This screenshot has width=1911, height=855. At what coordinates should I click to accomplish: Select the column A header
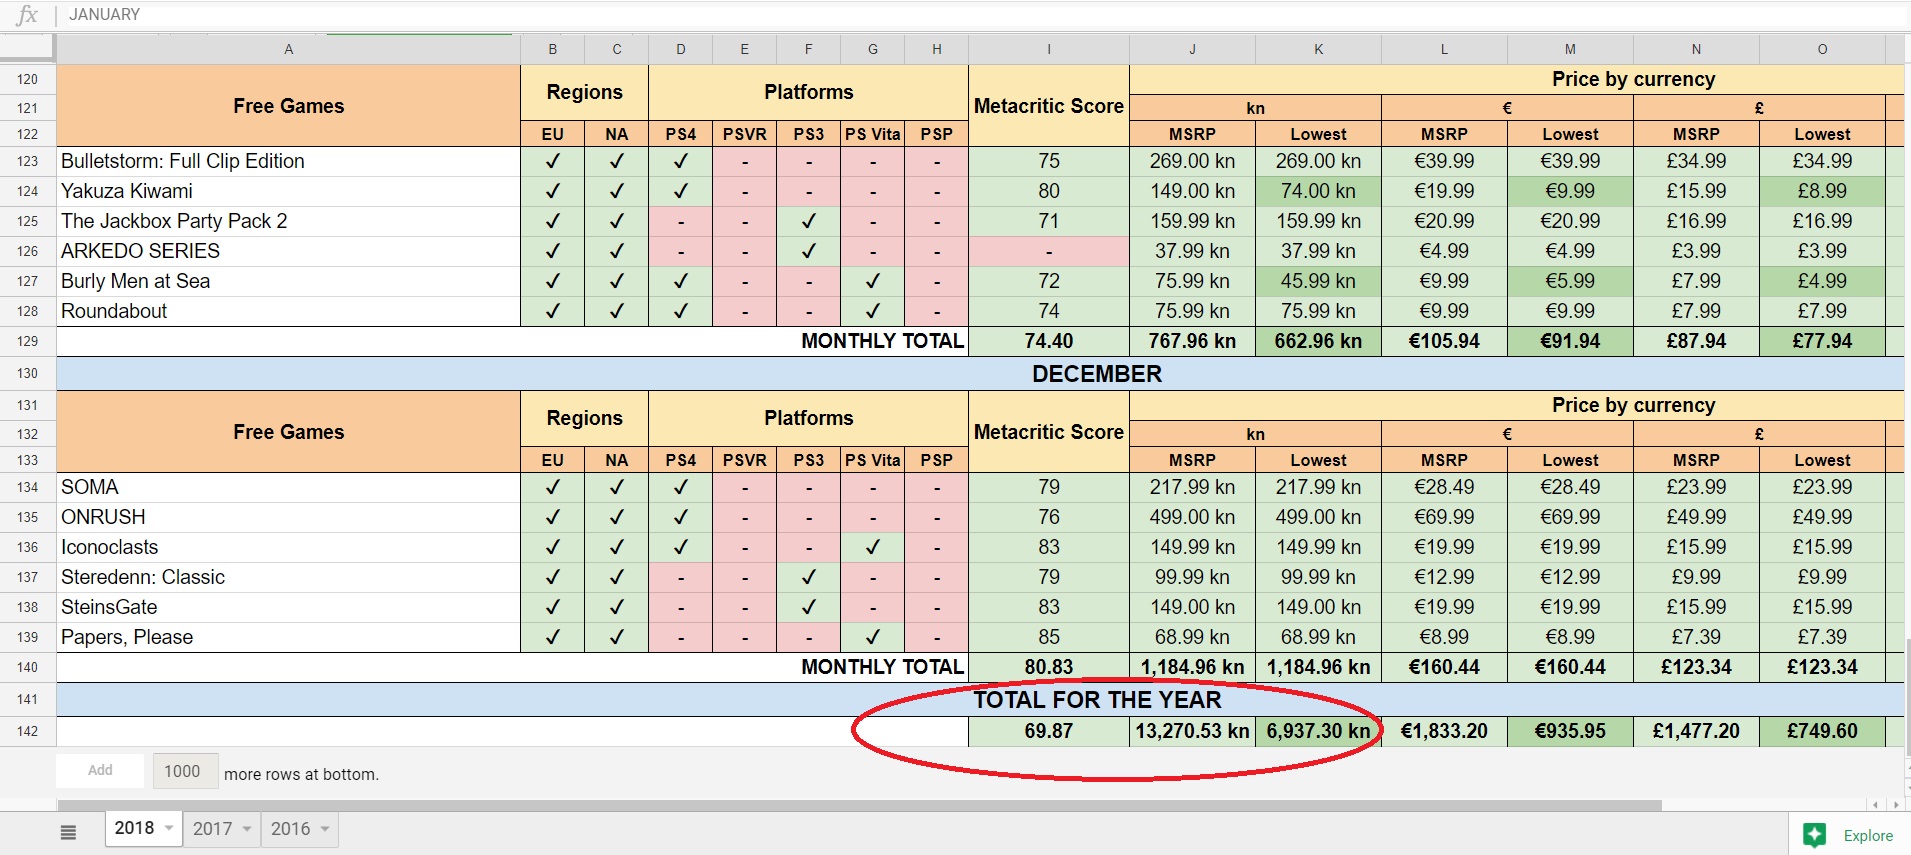coord(288,49)
